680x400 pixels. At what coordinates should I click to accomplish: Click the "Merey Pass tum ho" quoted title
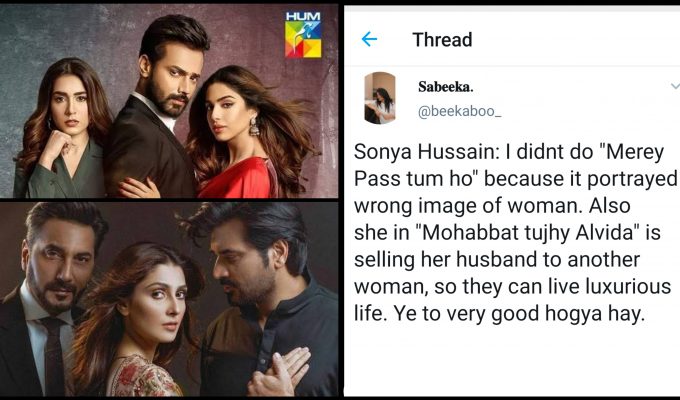coord(509,165)
